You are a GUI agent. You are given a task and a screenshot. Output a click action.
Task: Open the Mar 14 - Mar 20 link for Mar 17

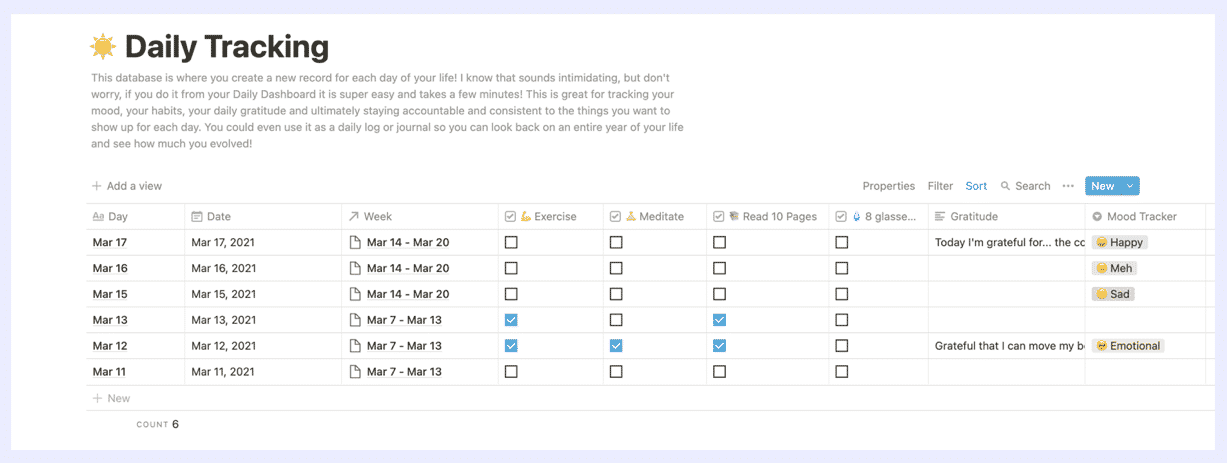[x=408, y=242]
